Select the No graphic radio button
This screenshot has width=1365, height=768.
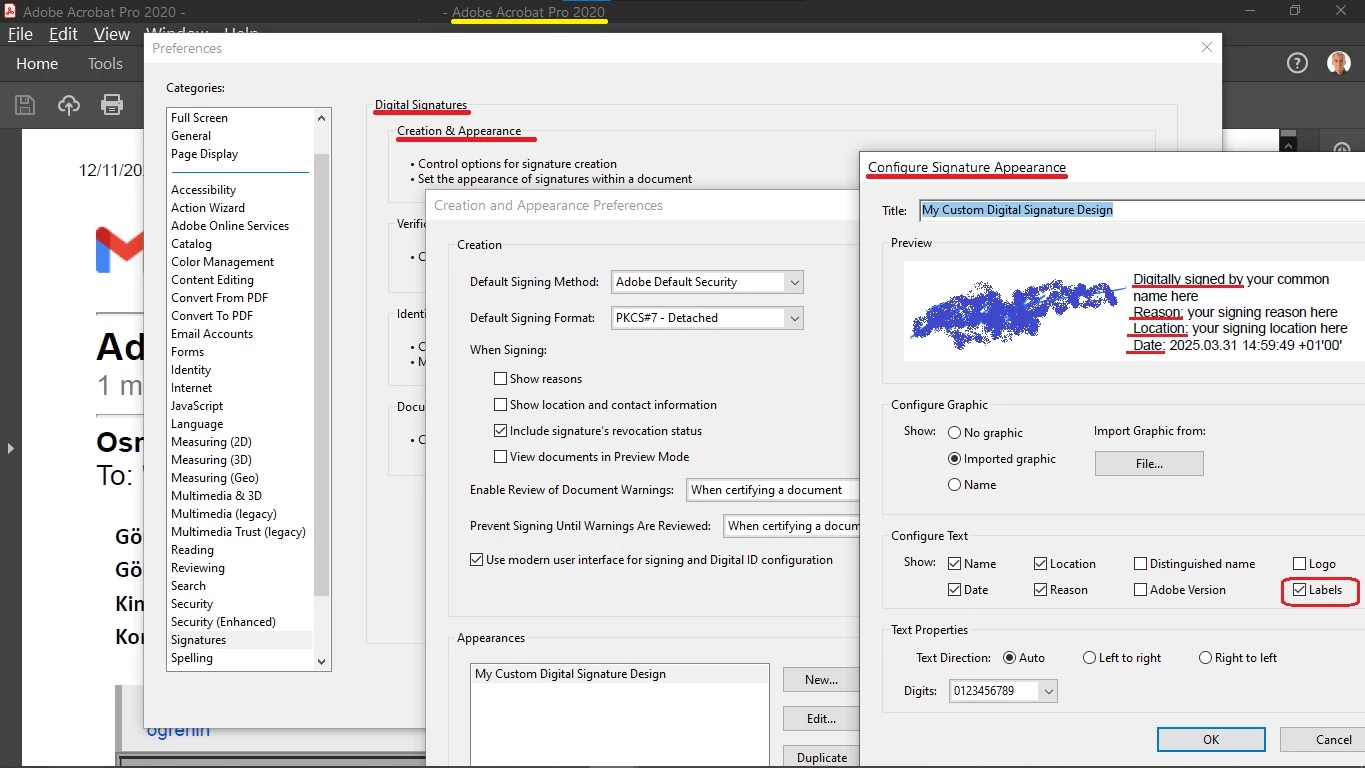tap(954, 433)
